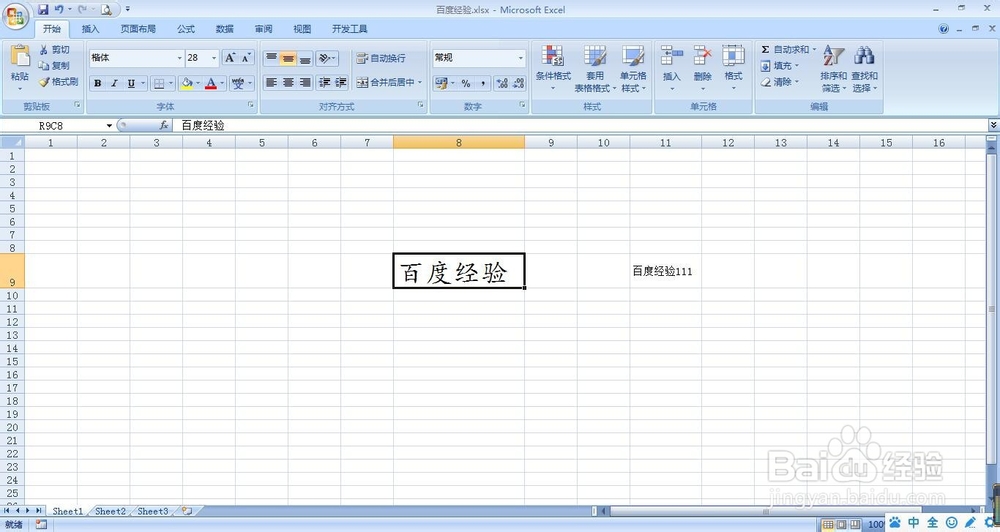Open format as table 套用表格格式

[595, 68]
